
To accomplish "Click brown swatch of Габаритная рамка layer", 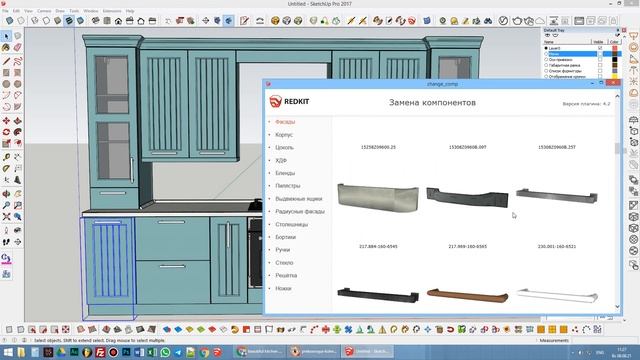I will coord(615,65).
